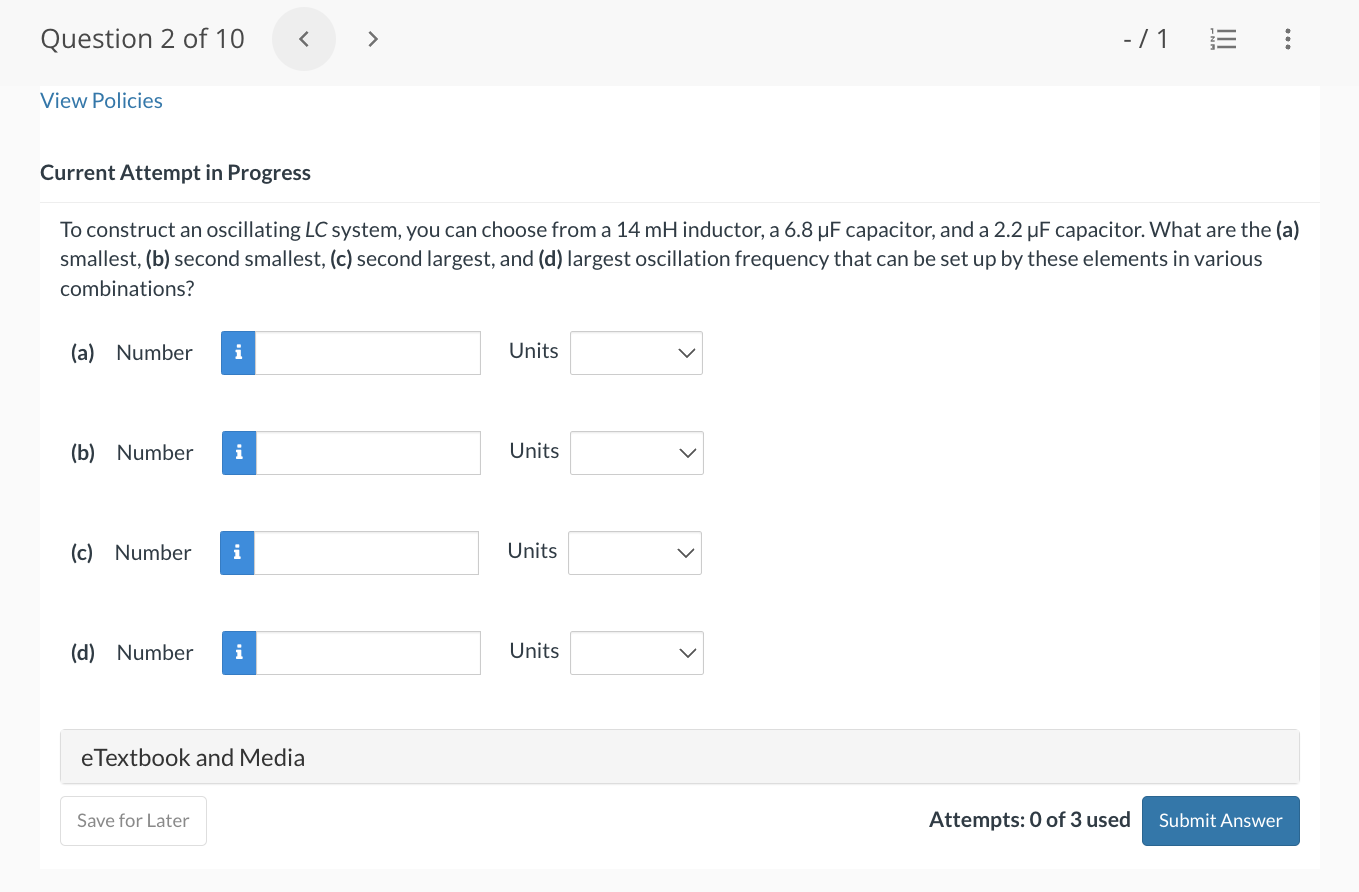Open the question list icon
Viewport: 1359px width, 892px height.
pos(1223,40)
